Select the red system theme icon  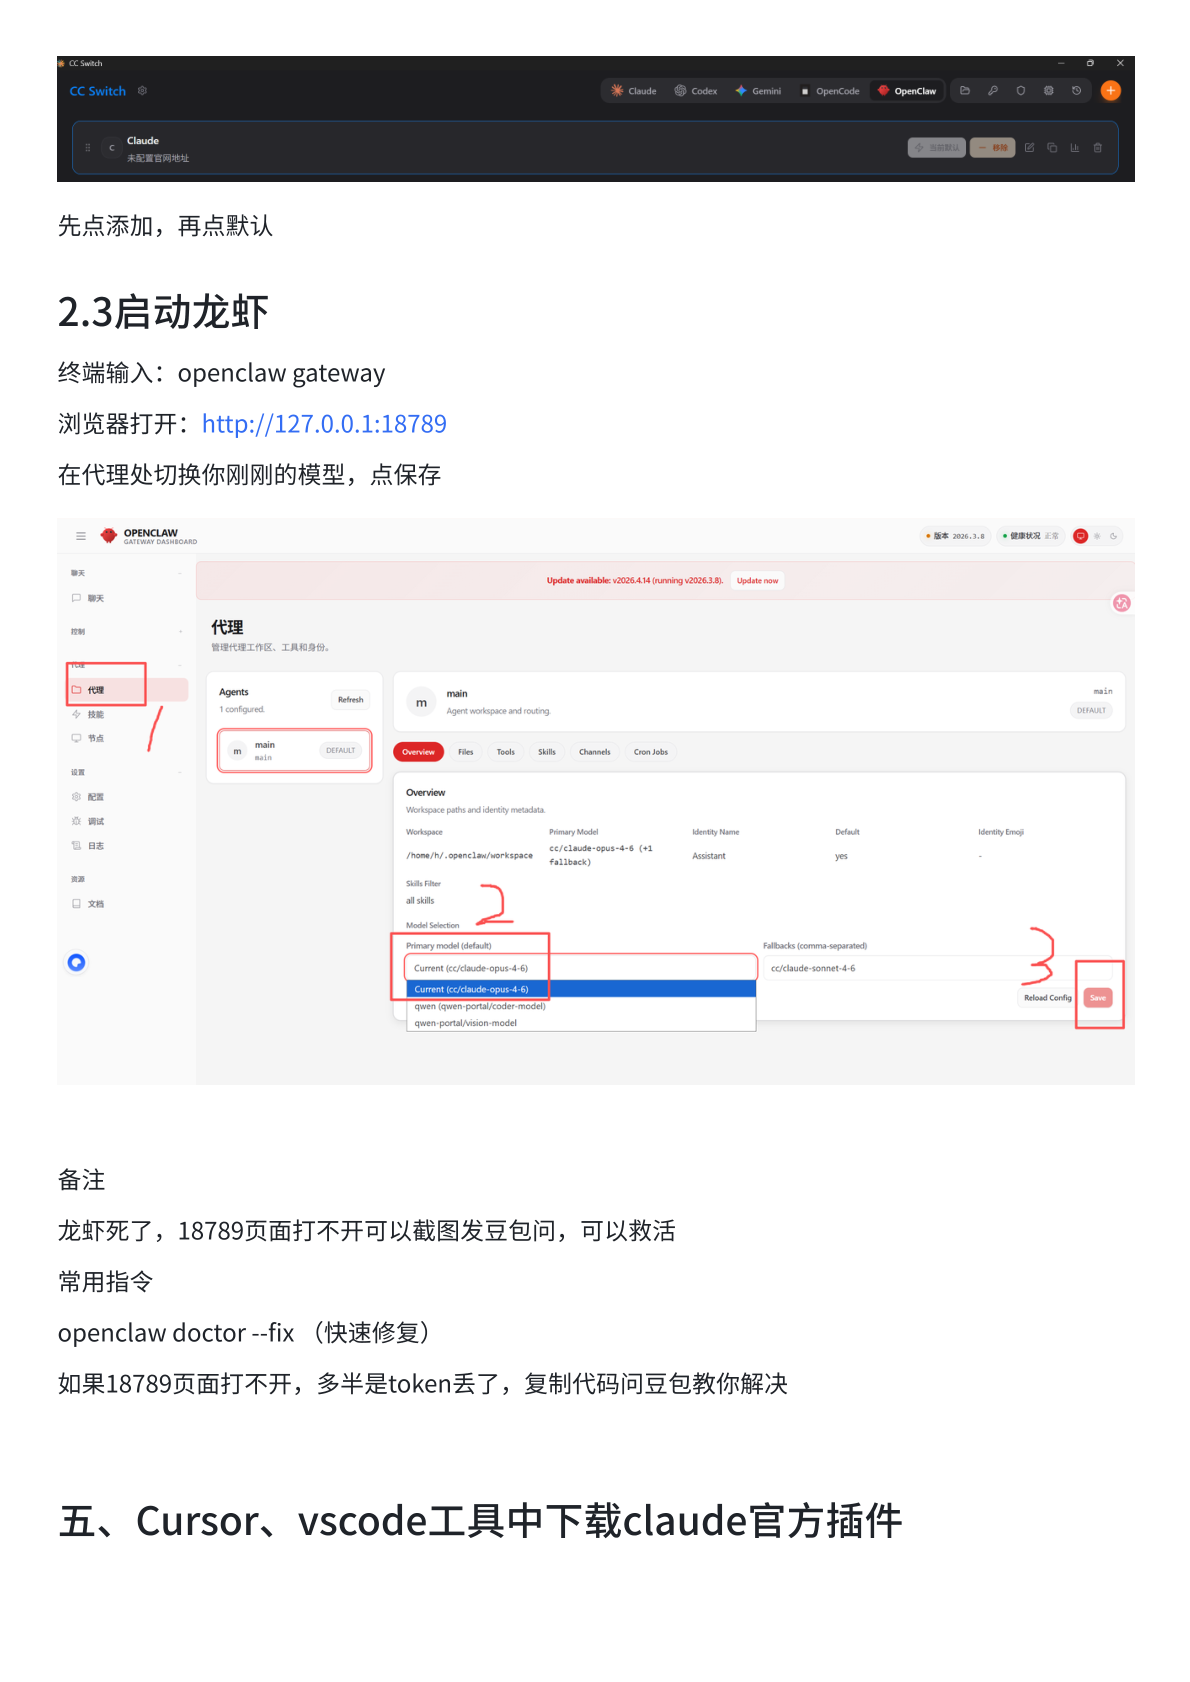(1080, 536)
